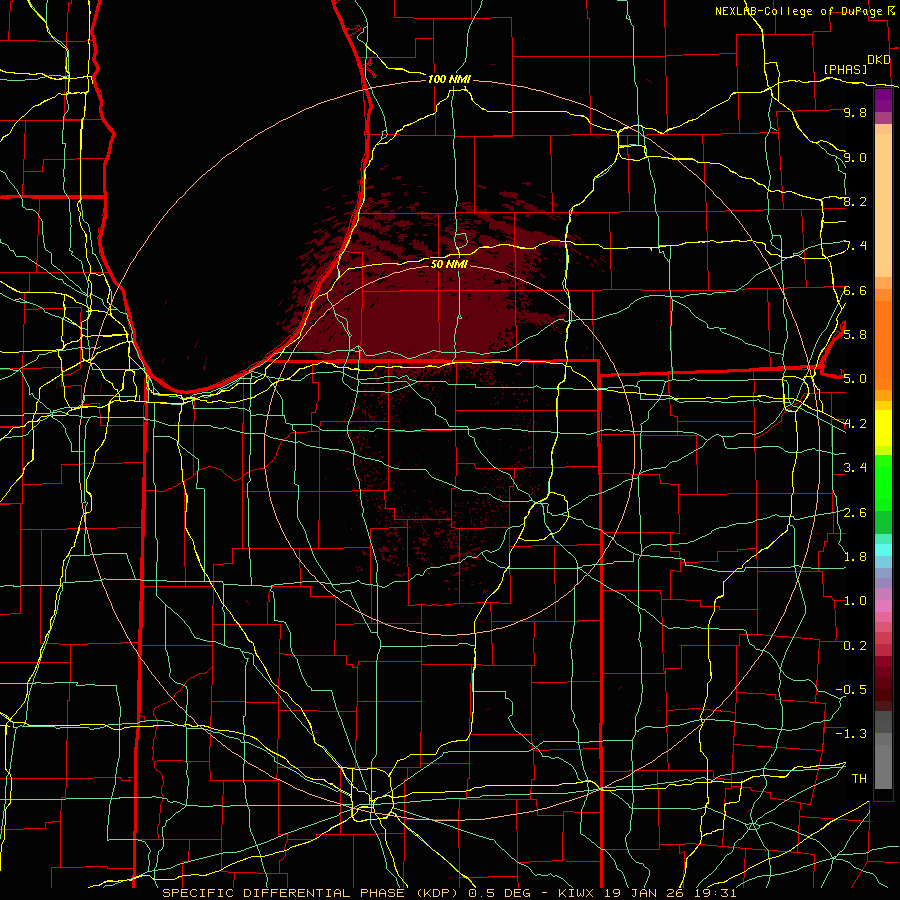Click the 5.8 scale value

855,334
